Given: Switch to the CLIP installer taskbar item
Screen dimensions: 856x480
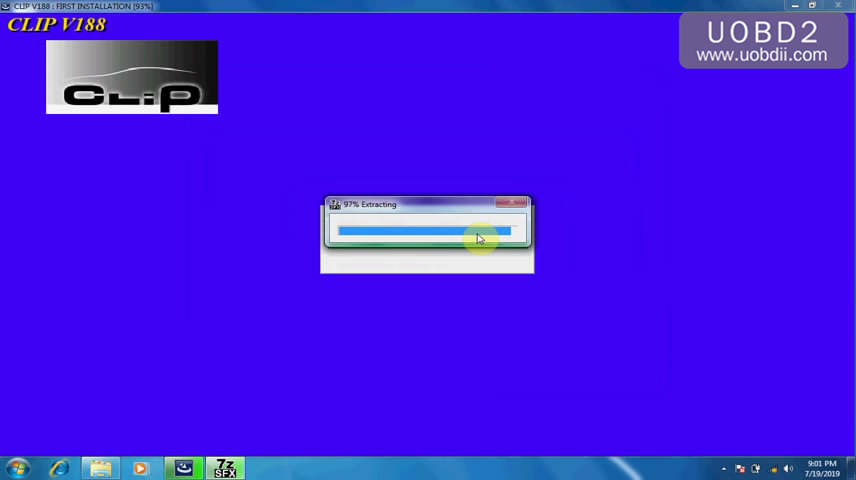Looking at the screenshot, I should click(x=183, y=468).
